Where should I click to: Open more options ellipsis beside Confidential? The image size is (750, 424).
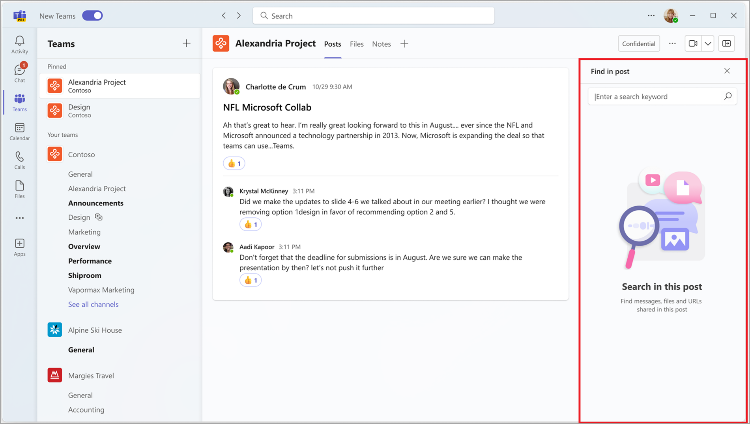point(672,44)
